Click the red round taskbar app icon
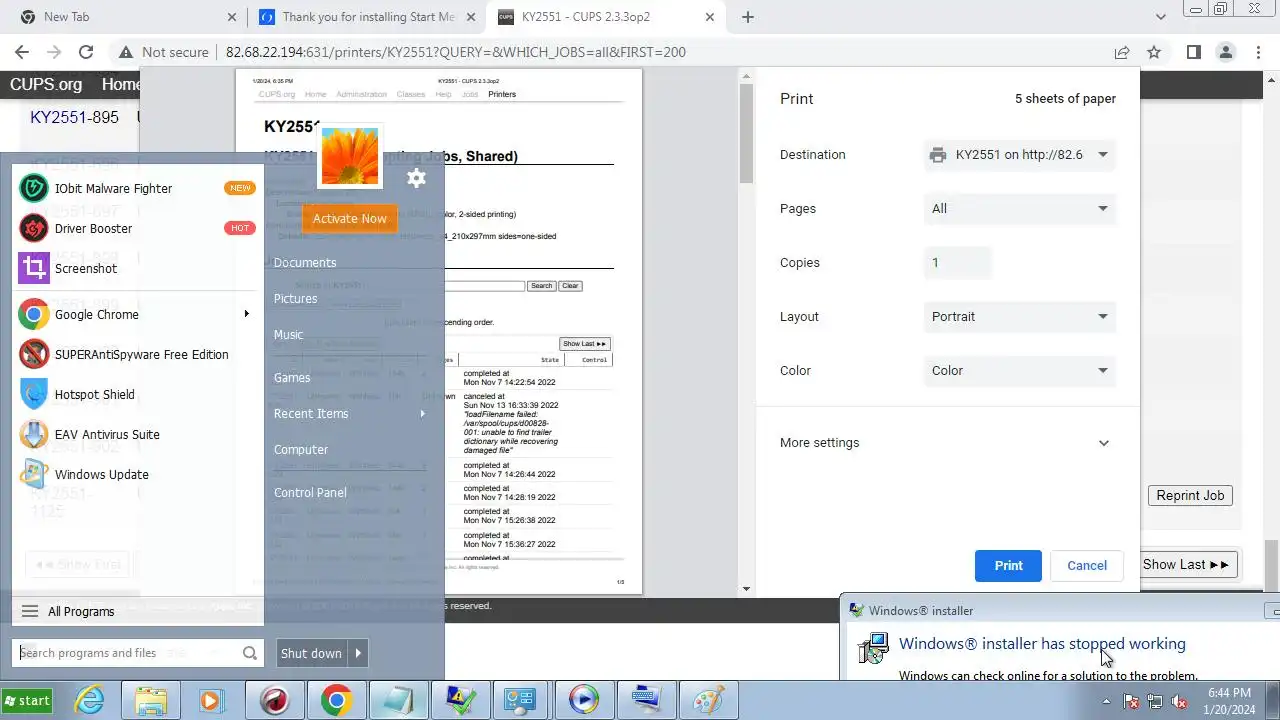 tap(274, 700)
